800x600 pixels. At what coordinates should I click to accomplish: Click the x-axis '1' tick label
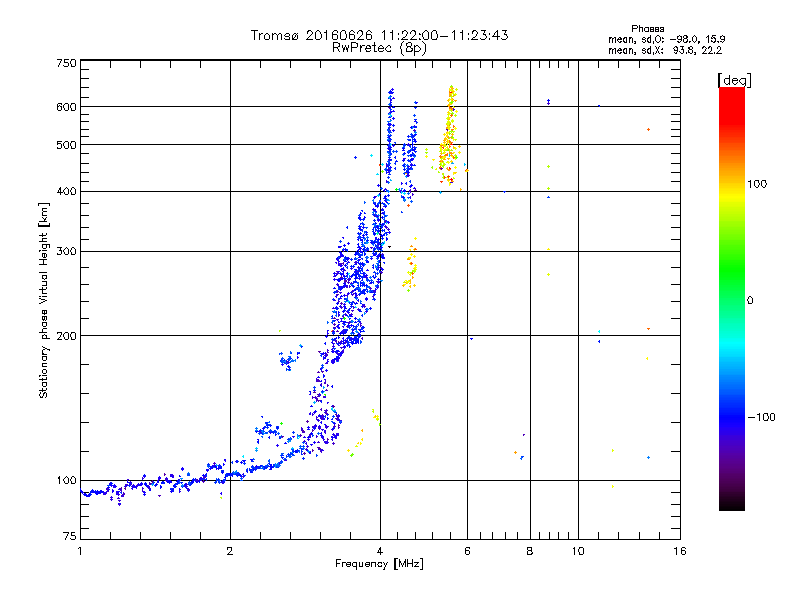[x=80, y=551]
